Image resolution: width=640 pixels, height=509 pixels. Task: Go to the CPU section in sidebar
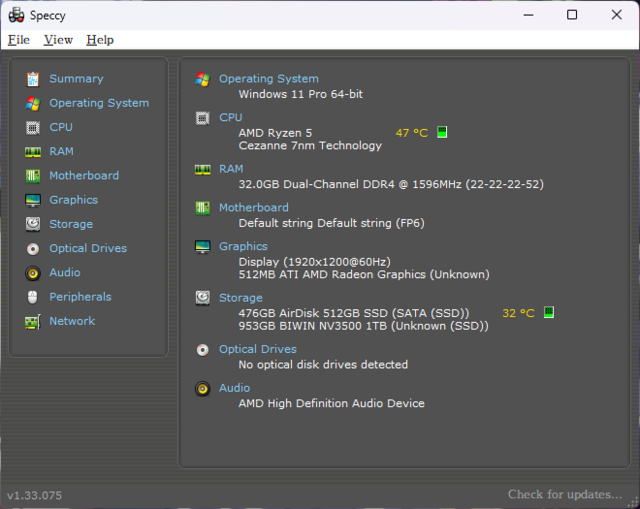tap(61, 127)
